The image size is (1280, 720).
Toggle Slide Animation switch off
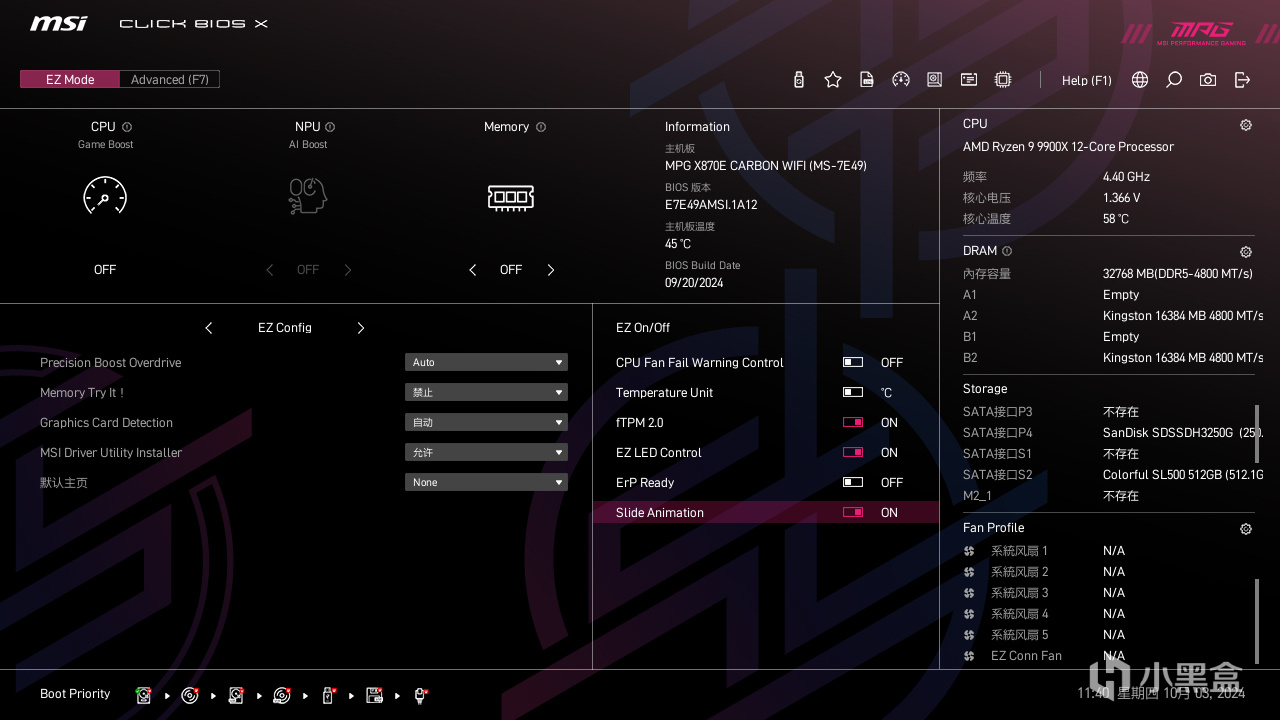point(853,512)
